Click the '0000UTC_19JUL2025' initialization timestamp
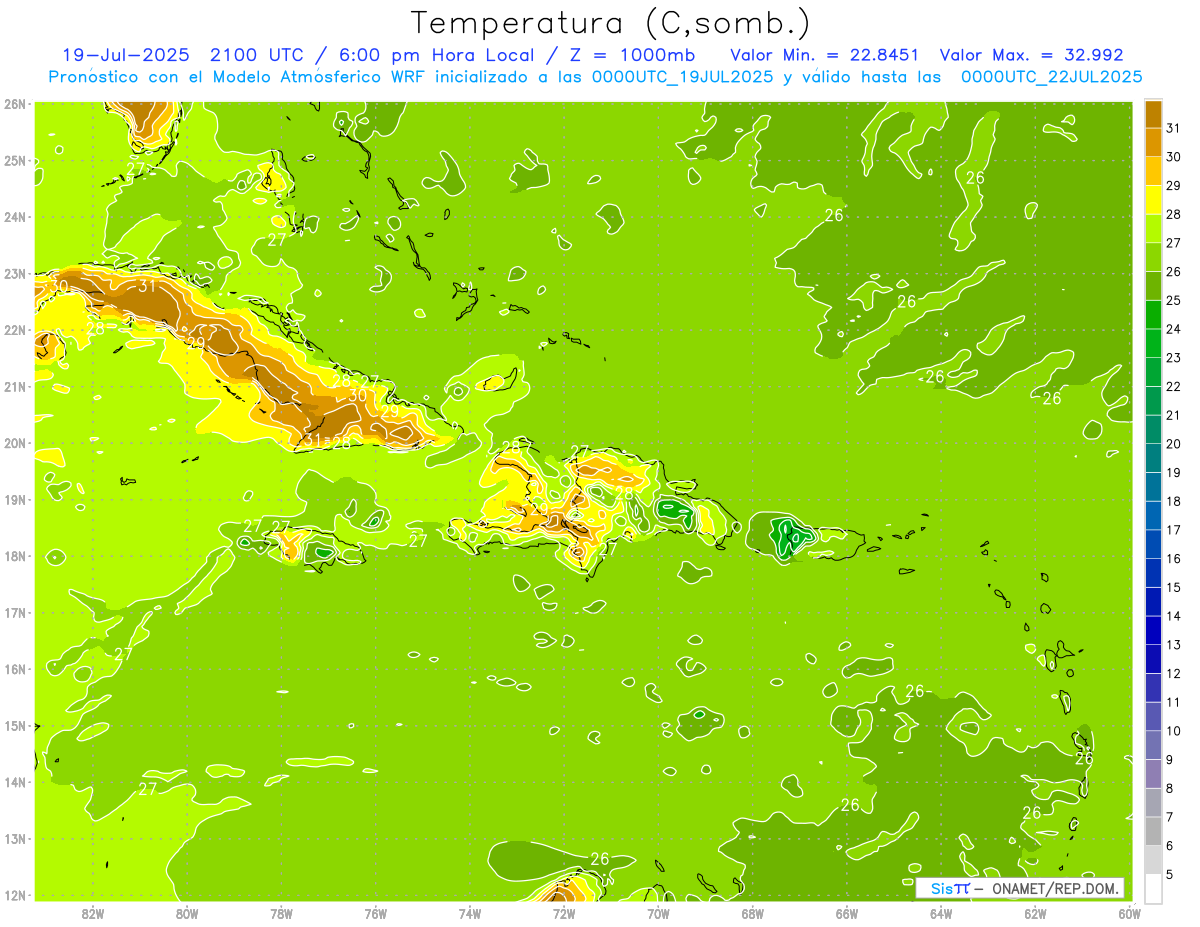The width and height of the screenshot is (1200, 927). [683, 77]
